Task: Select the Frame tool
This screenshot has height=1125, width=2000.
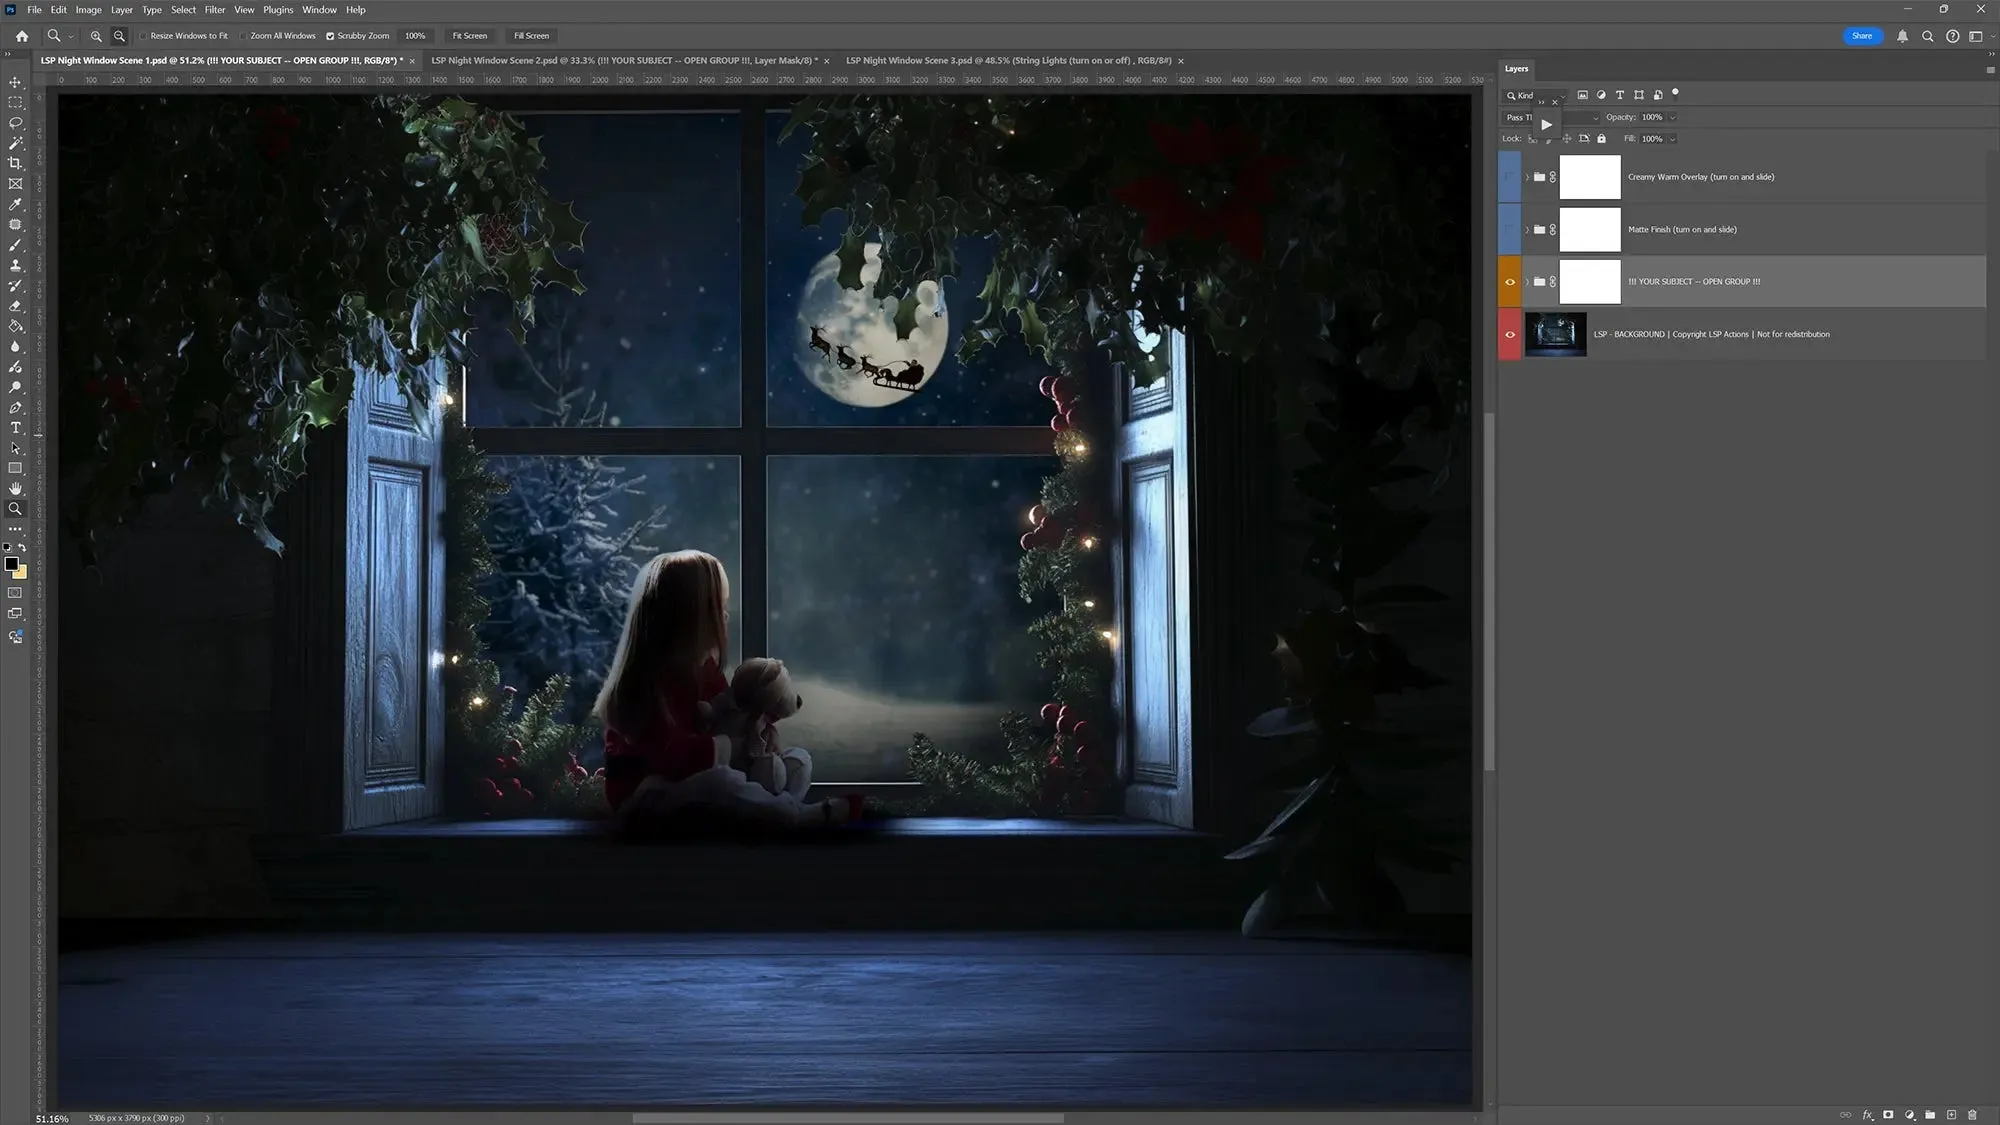Action: [x=15, y=184]
